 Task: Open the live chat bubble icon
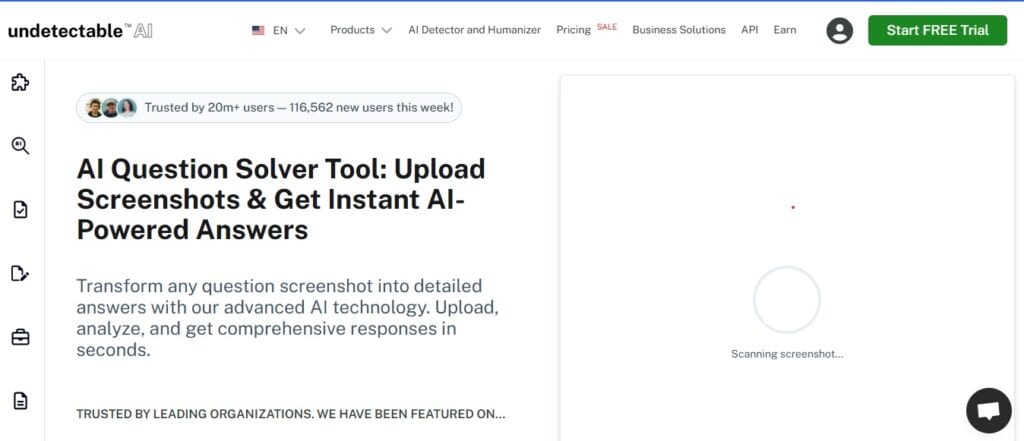[x=988, y=410]
